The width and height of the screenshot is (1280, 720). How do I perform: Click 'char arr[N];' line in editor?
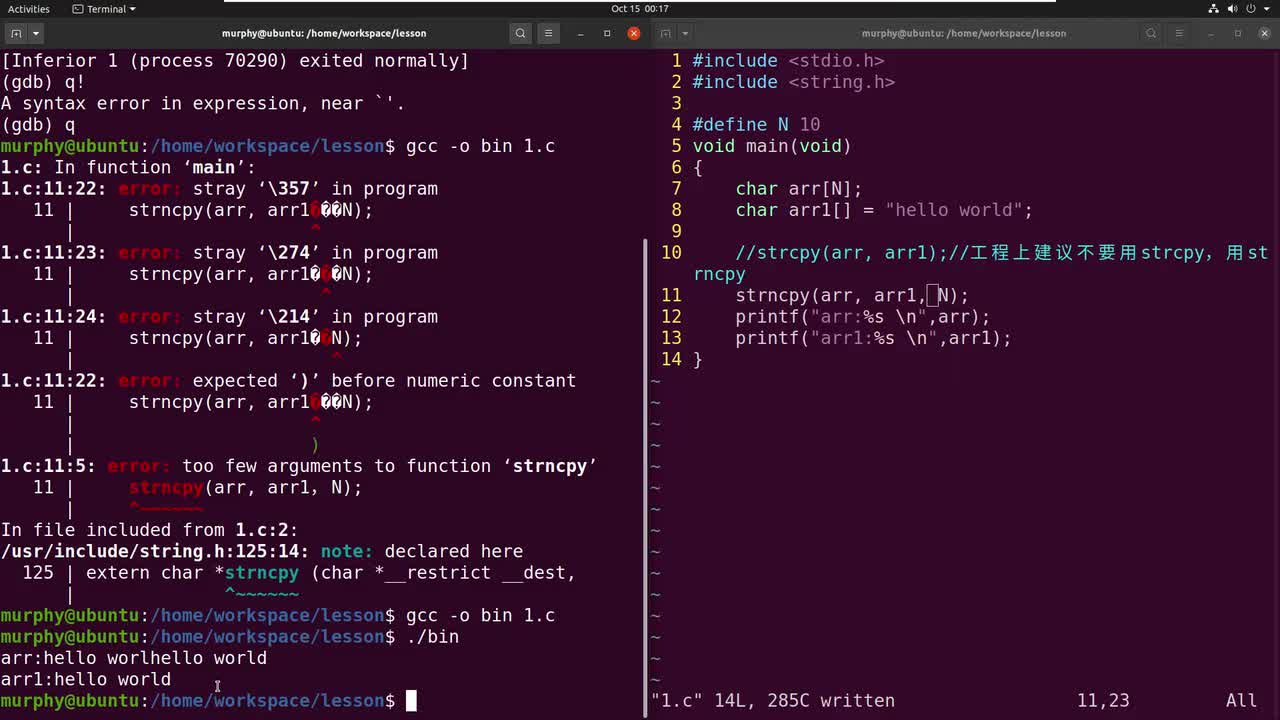tap(799, 189)
